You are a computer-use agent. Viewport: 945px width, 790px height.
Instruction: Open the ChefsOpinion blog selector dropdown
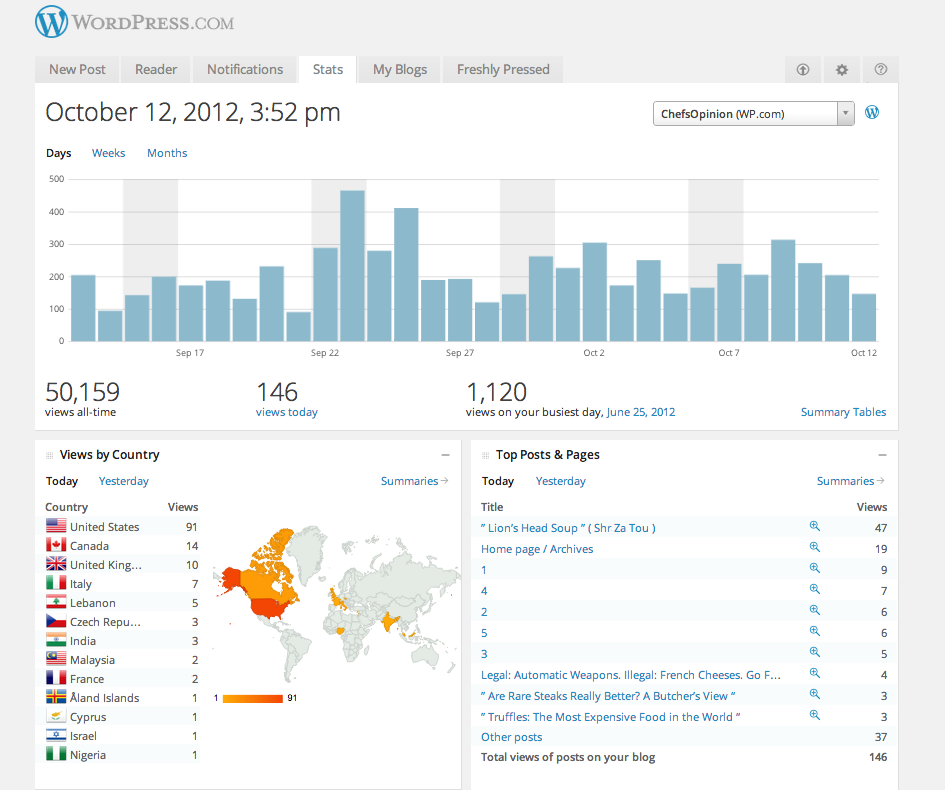(x=753, y=114)
